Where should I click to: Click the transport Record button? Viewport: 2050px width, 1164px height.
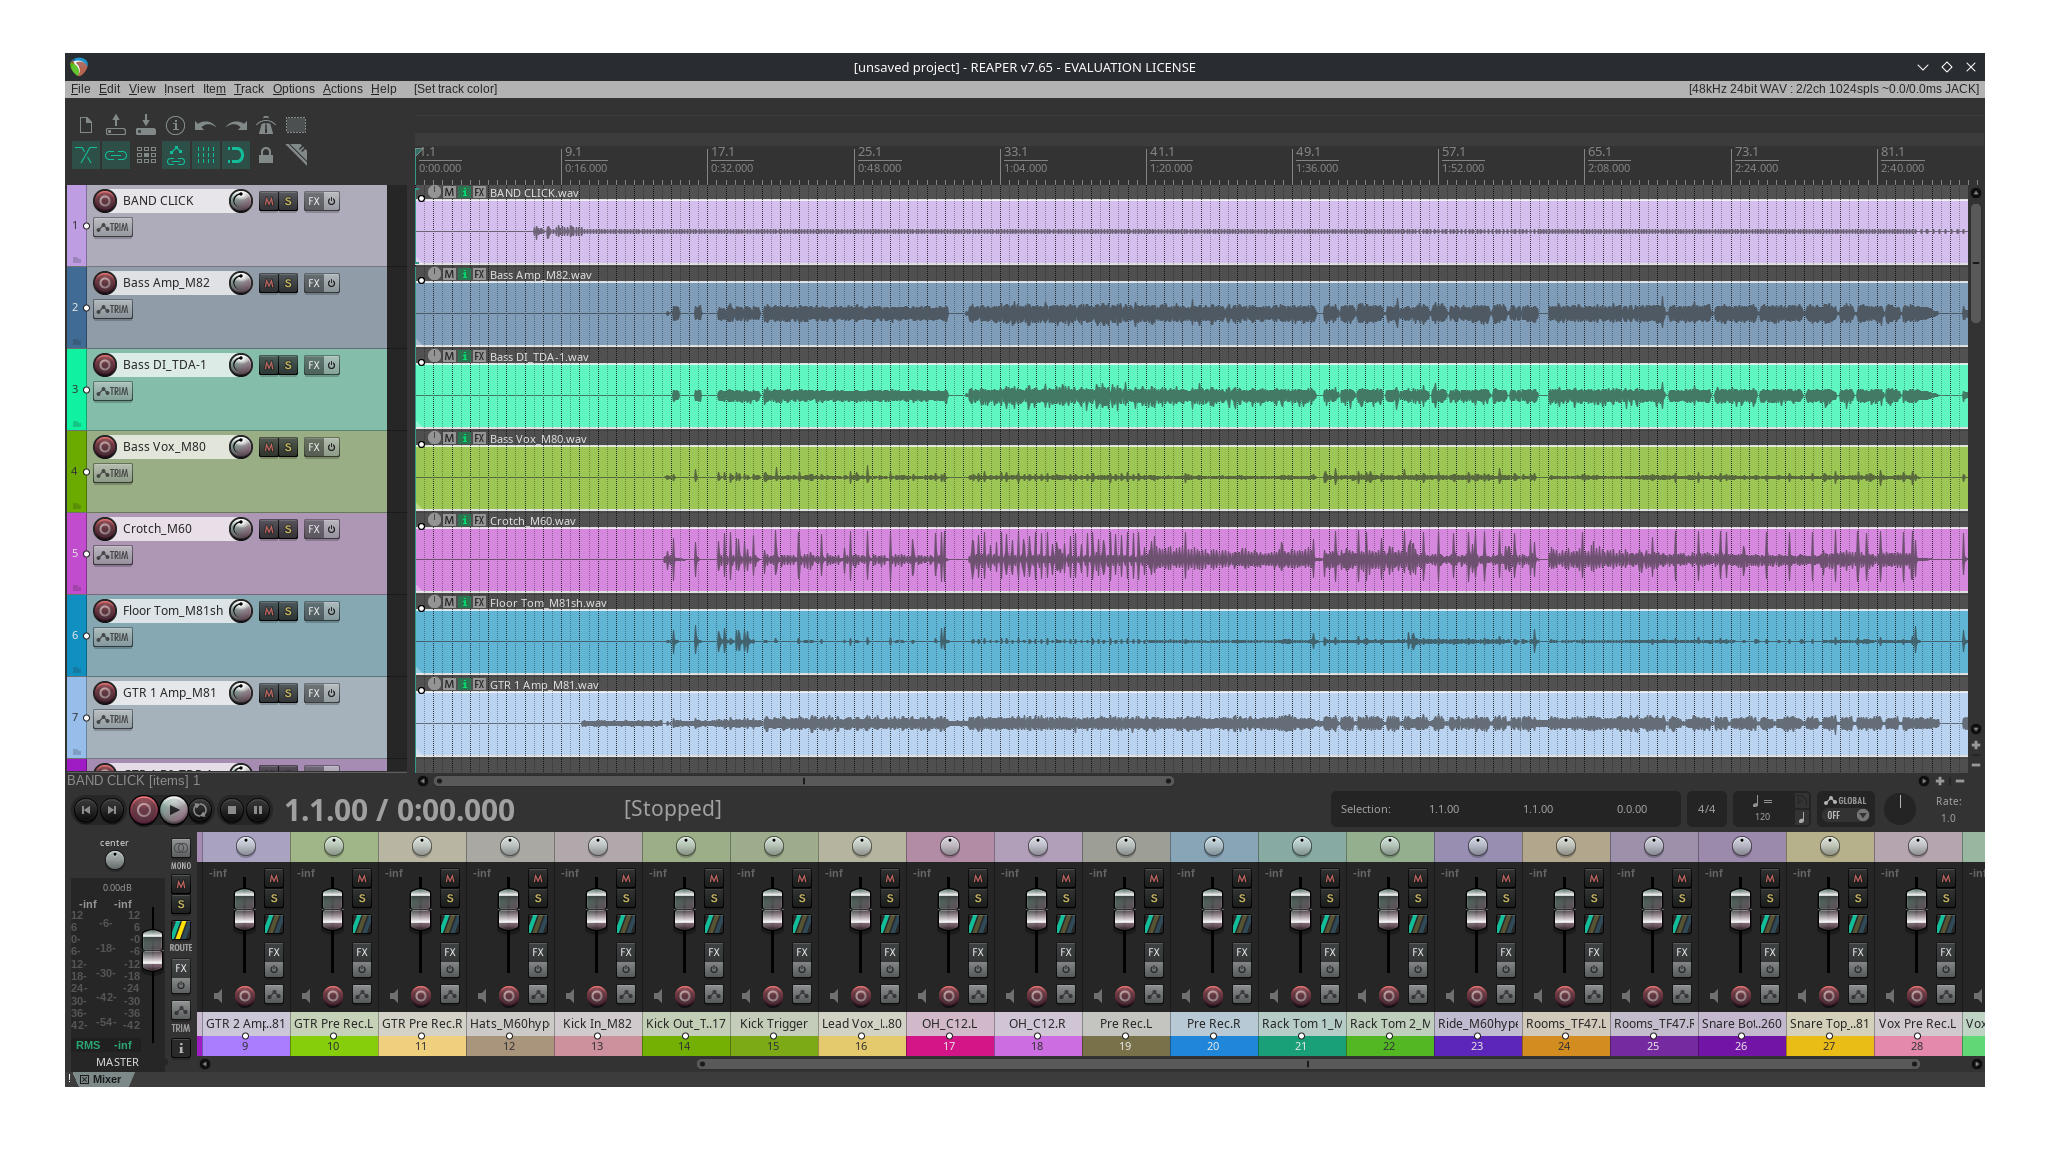coord(144,810)
